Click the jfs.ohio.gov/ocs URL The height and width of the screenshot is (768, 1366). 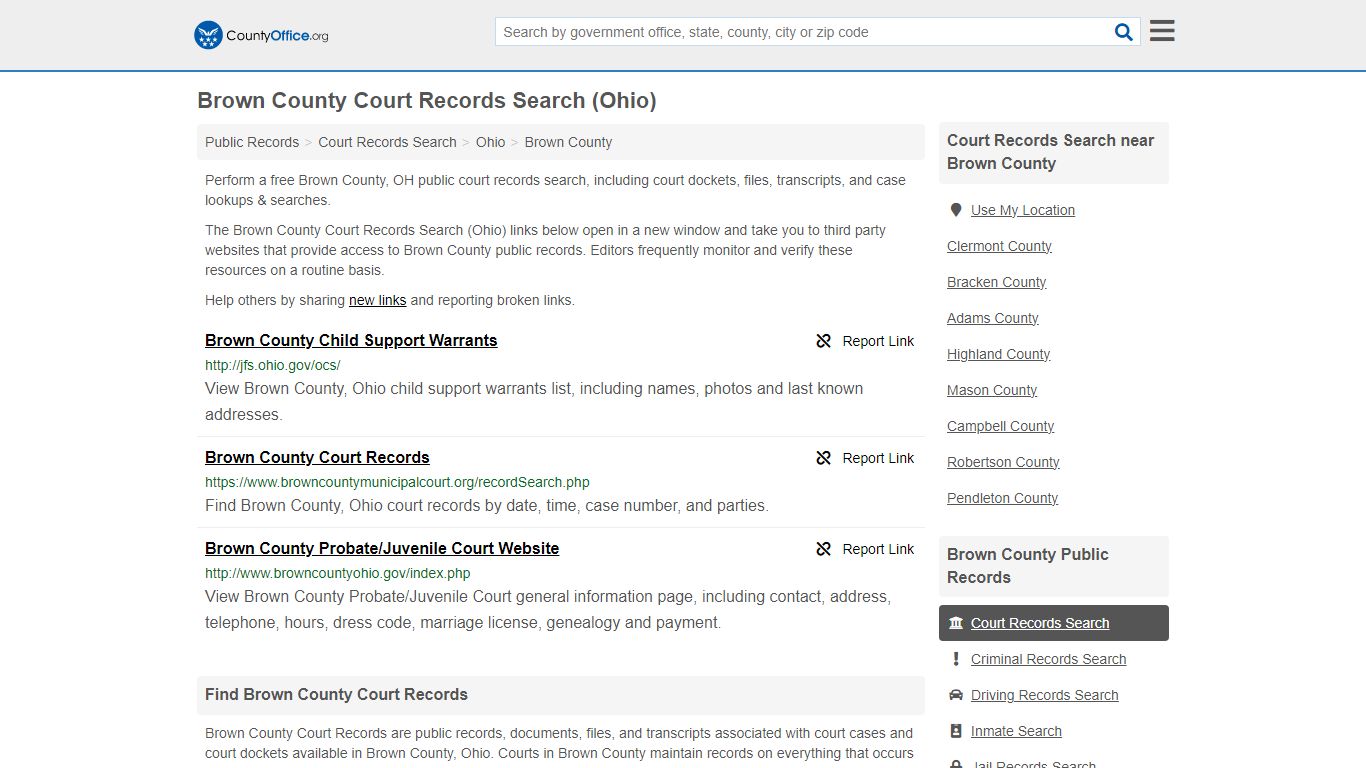click(273, 365)
